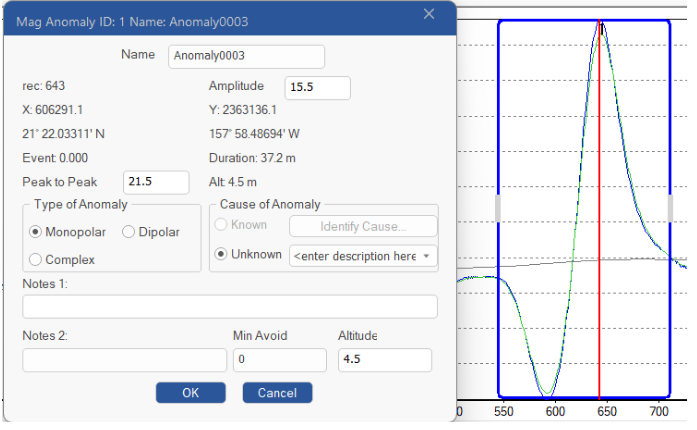Click the 700 axis label
Viewport: 697px width, 430px height.
tap(659, 412)
